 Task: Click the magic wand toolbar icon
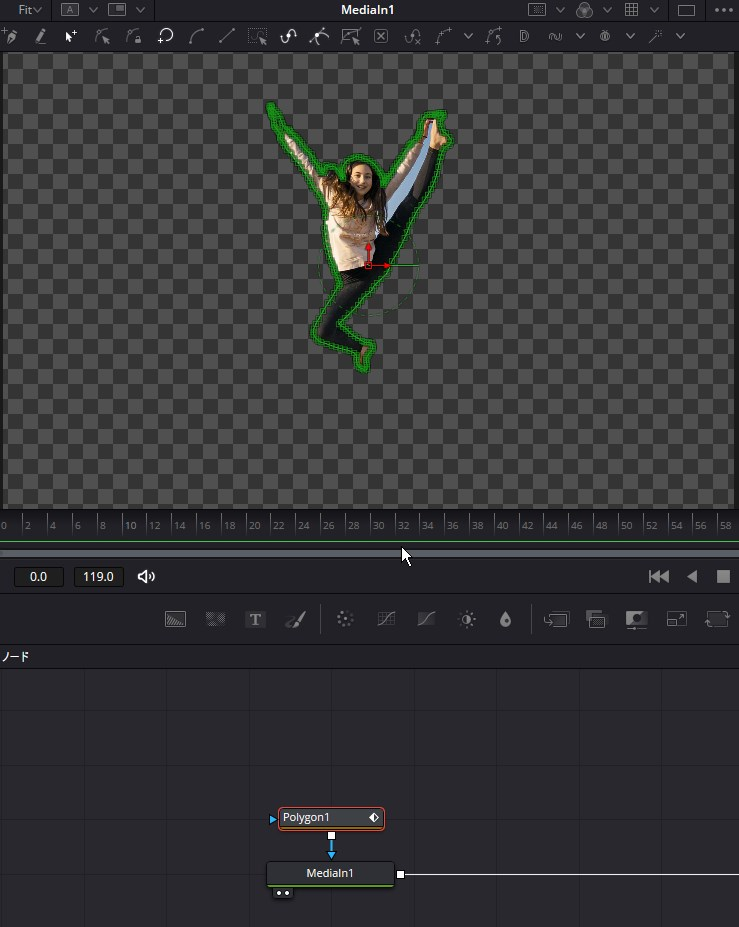coord(655,36)
